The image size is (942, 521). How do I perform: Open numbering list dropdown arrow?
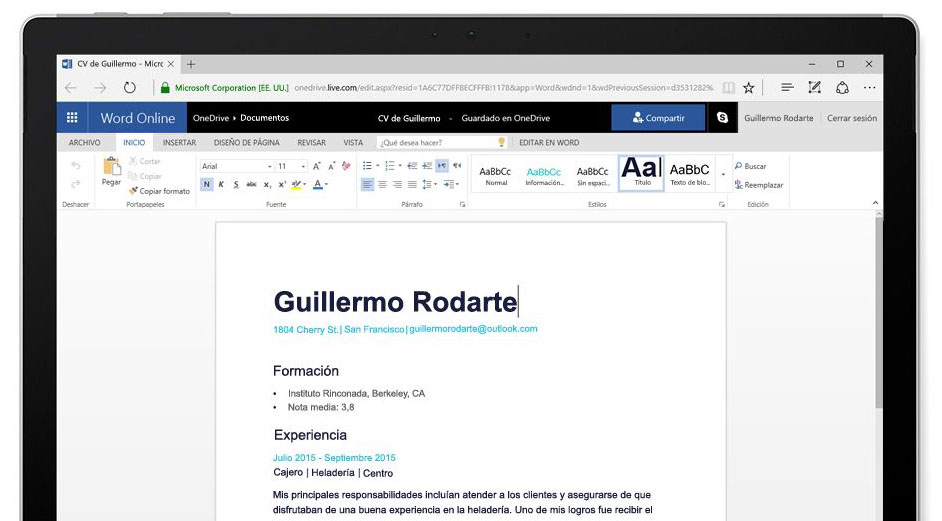tap(400, 166)
